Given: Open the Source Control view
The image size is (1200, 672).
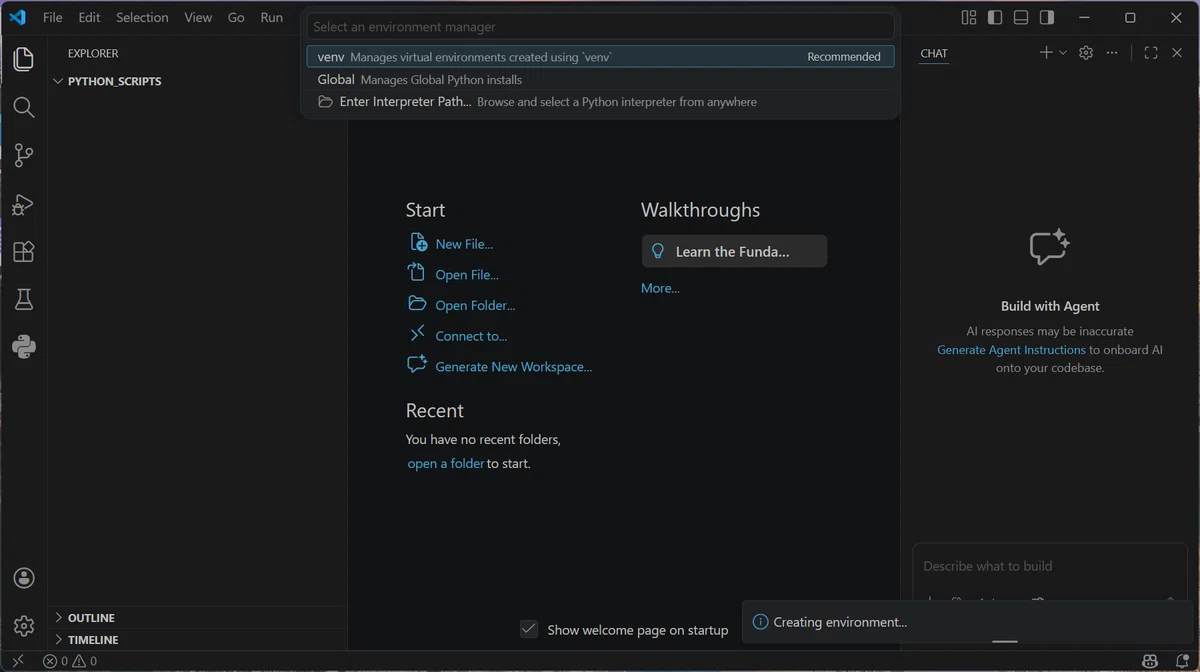Looking at the screenshot, I should click(24, 155).
